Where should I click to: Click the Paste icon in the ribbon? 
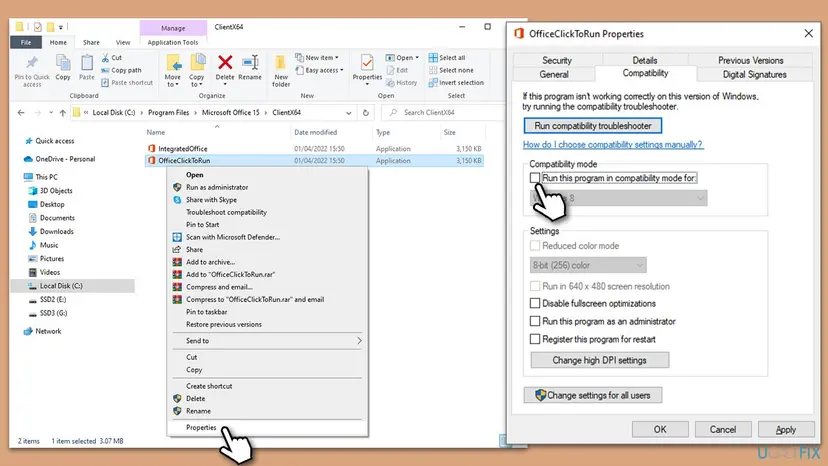[x=87, y=64]
